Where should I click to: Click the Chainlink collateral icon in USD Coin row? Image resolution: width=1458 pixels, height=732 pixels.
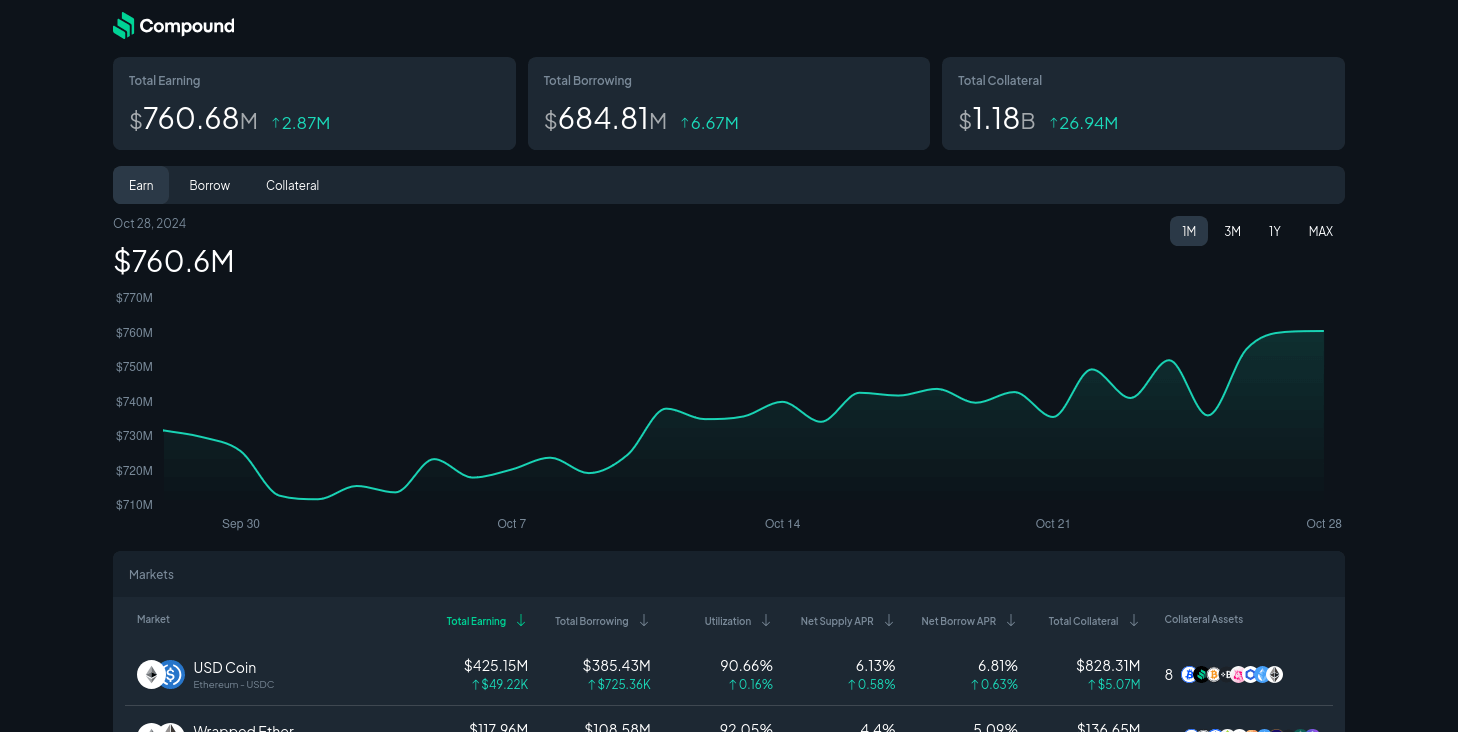pyautogui.click(x=1250, y=674)
